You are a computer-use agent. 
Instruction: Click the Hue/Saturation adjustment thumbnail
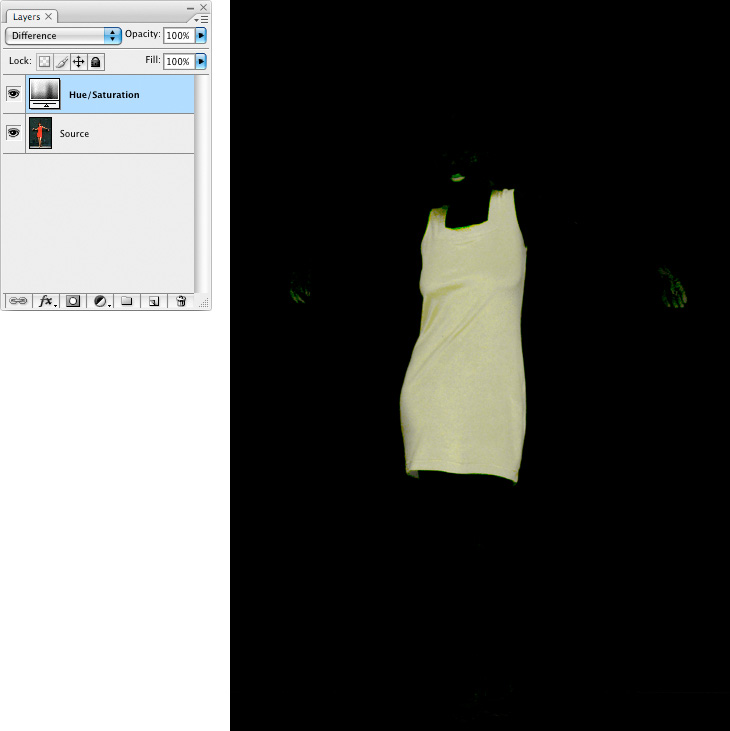(44, 94)
